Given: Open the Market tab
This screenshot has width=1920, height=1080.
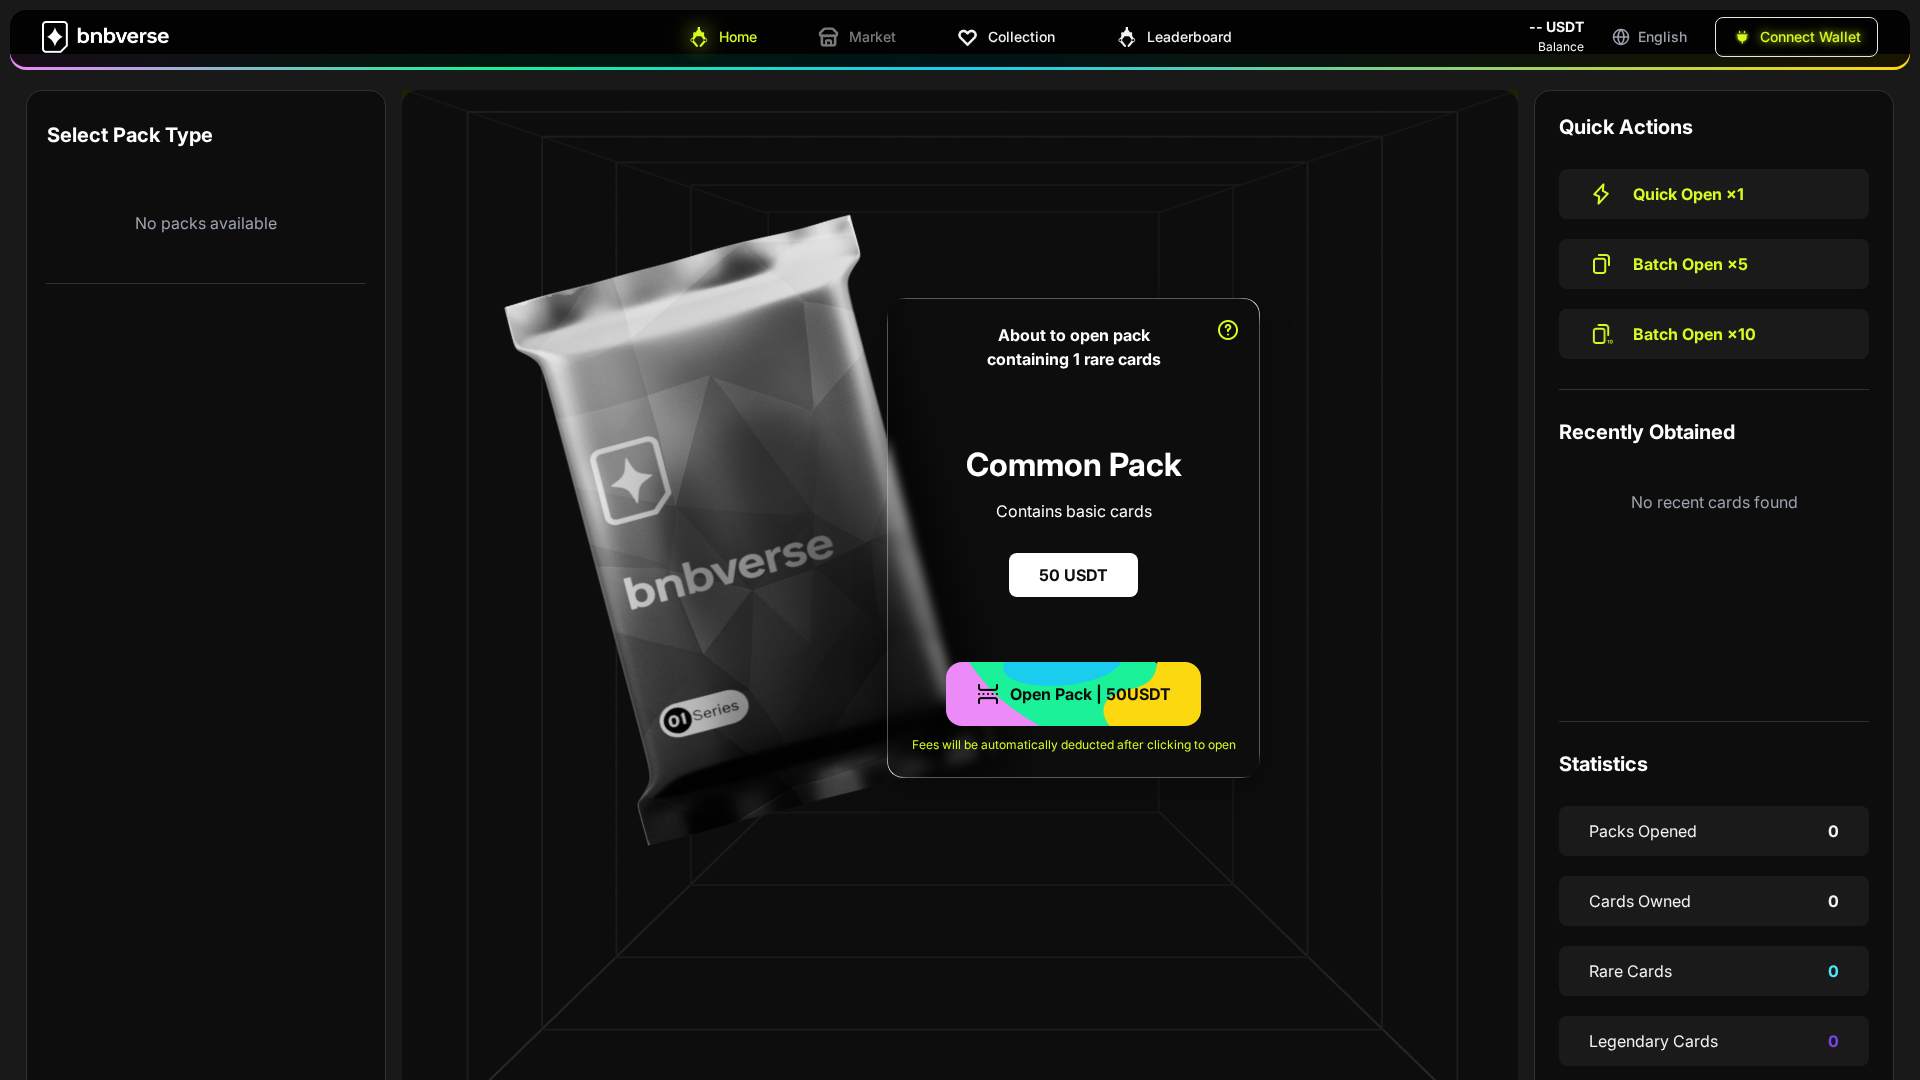Looking at the screenshot, I should coord(857,37).
